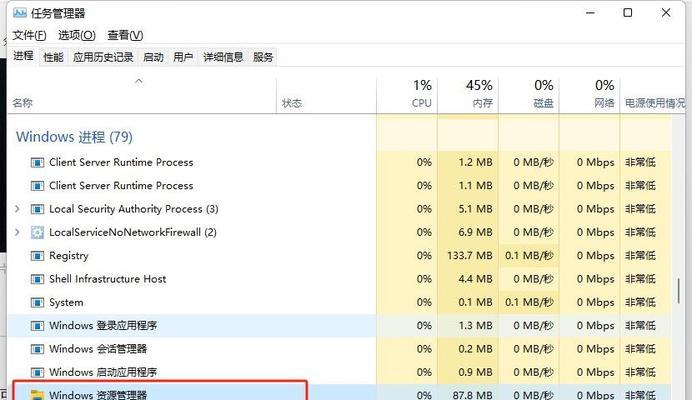692x400 pixels.
Task: Click the Windows 启动应用程序 icon
Action: (x=37, y=373)
